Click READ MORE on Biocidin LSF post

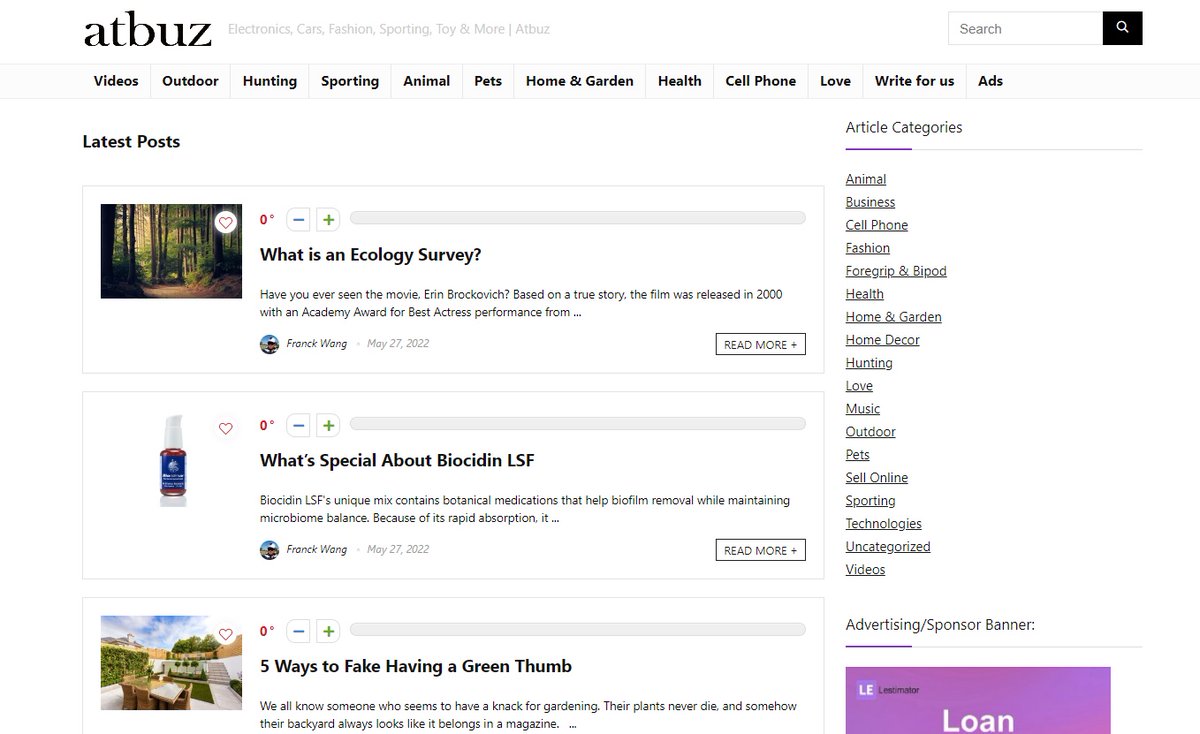click(761, 550)
